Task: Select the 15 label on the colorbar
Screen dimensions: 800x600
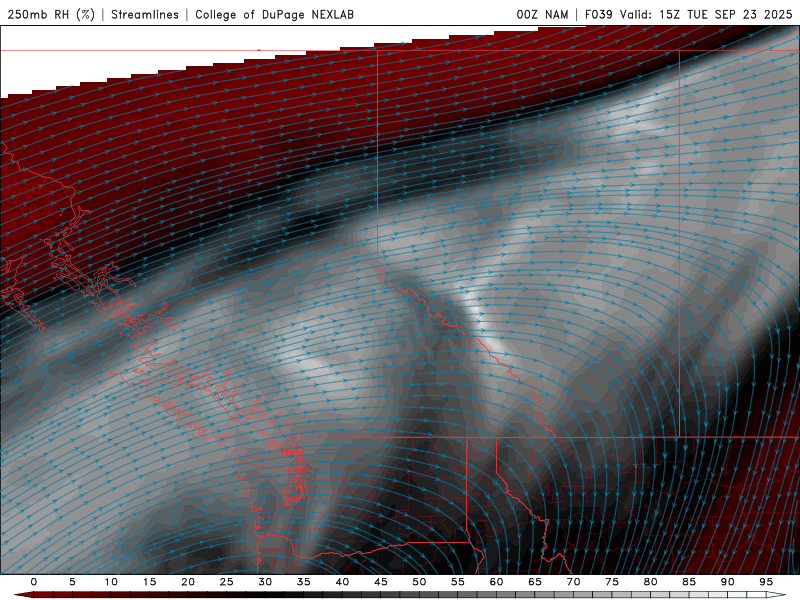Action: click(149, 582)
